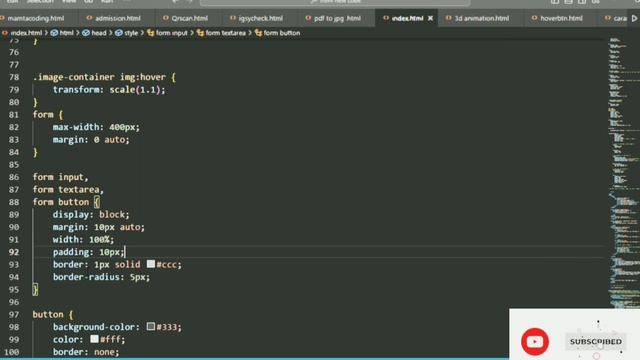Switch to the Qrscan.html tab
The width and height of the screenshot is (640, 360).
pos(185,18)
